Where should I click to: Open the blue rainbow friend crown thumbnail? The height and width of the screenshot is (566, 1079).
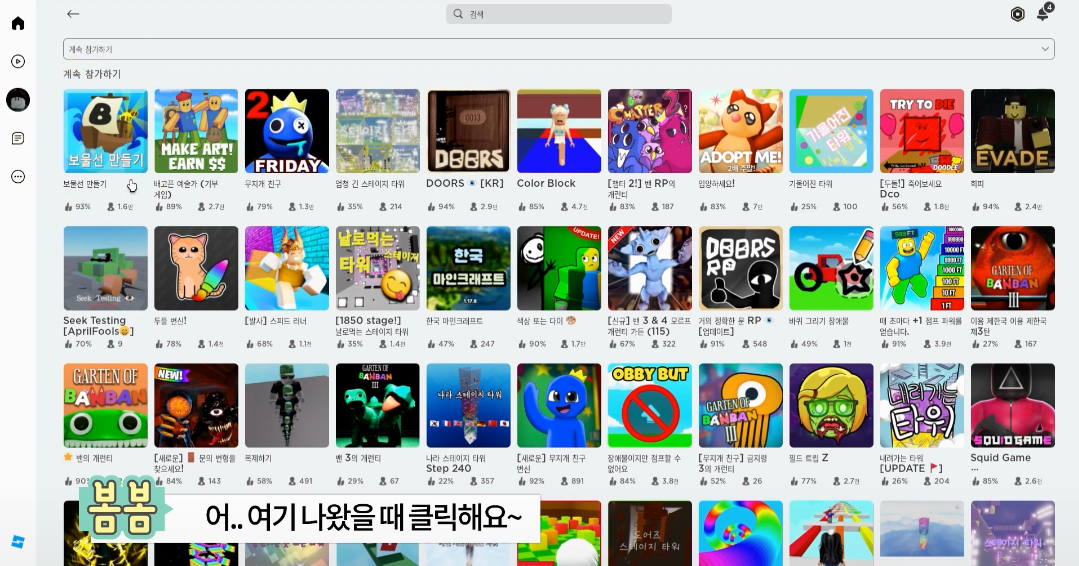pos(559,406)
